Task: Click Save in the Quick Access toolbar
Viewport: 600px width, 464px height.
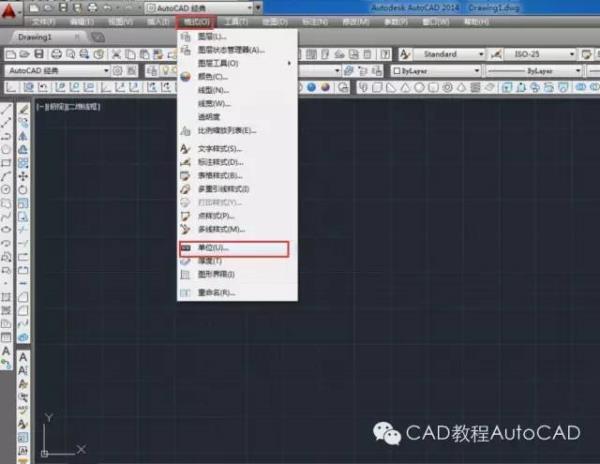Action: pyautogui.click(x=64, y=8)
